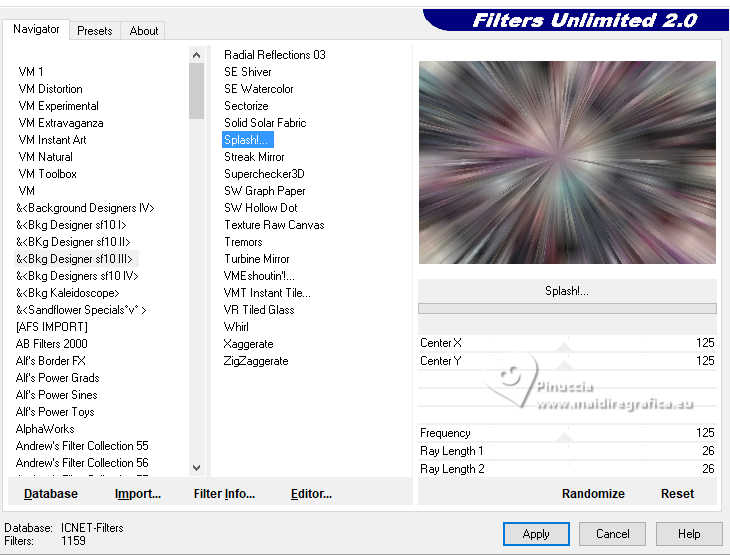This screenshot has width=730, height=555.
Task: Select Andrew's Filter Collection 56
Action: (82, 463)
